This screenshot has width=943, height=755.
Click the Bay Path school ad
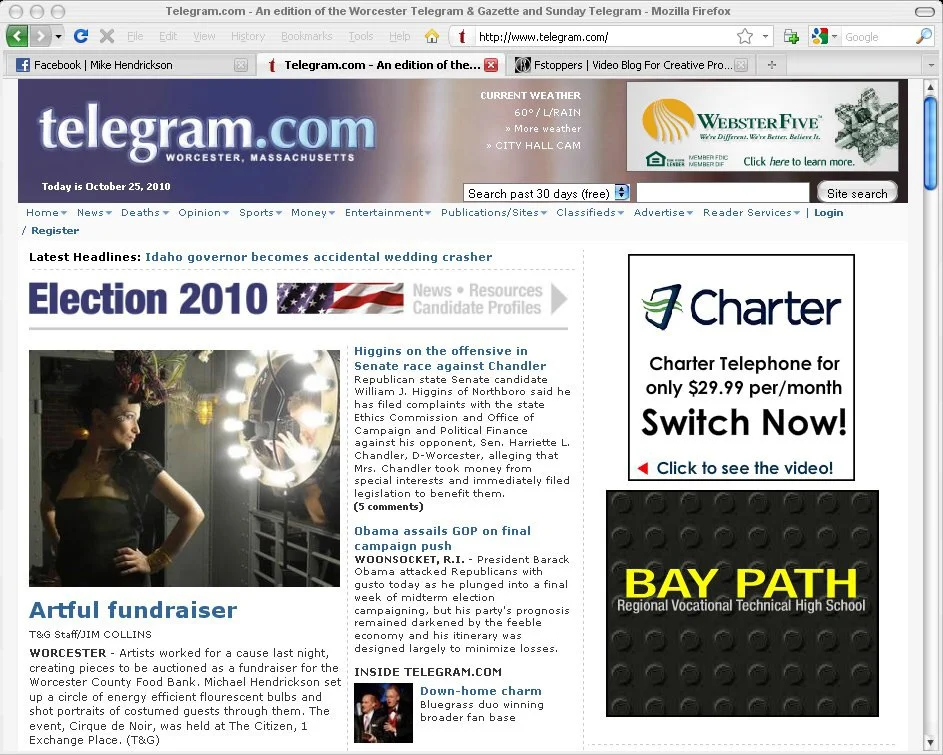pyautogui.click(x=742, y=603)
